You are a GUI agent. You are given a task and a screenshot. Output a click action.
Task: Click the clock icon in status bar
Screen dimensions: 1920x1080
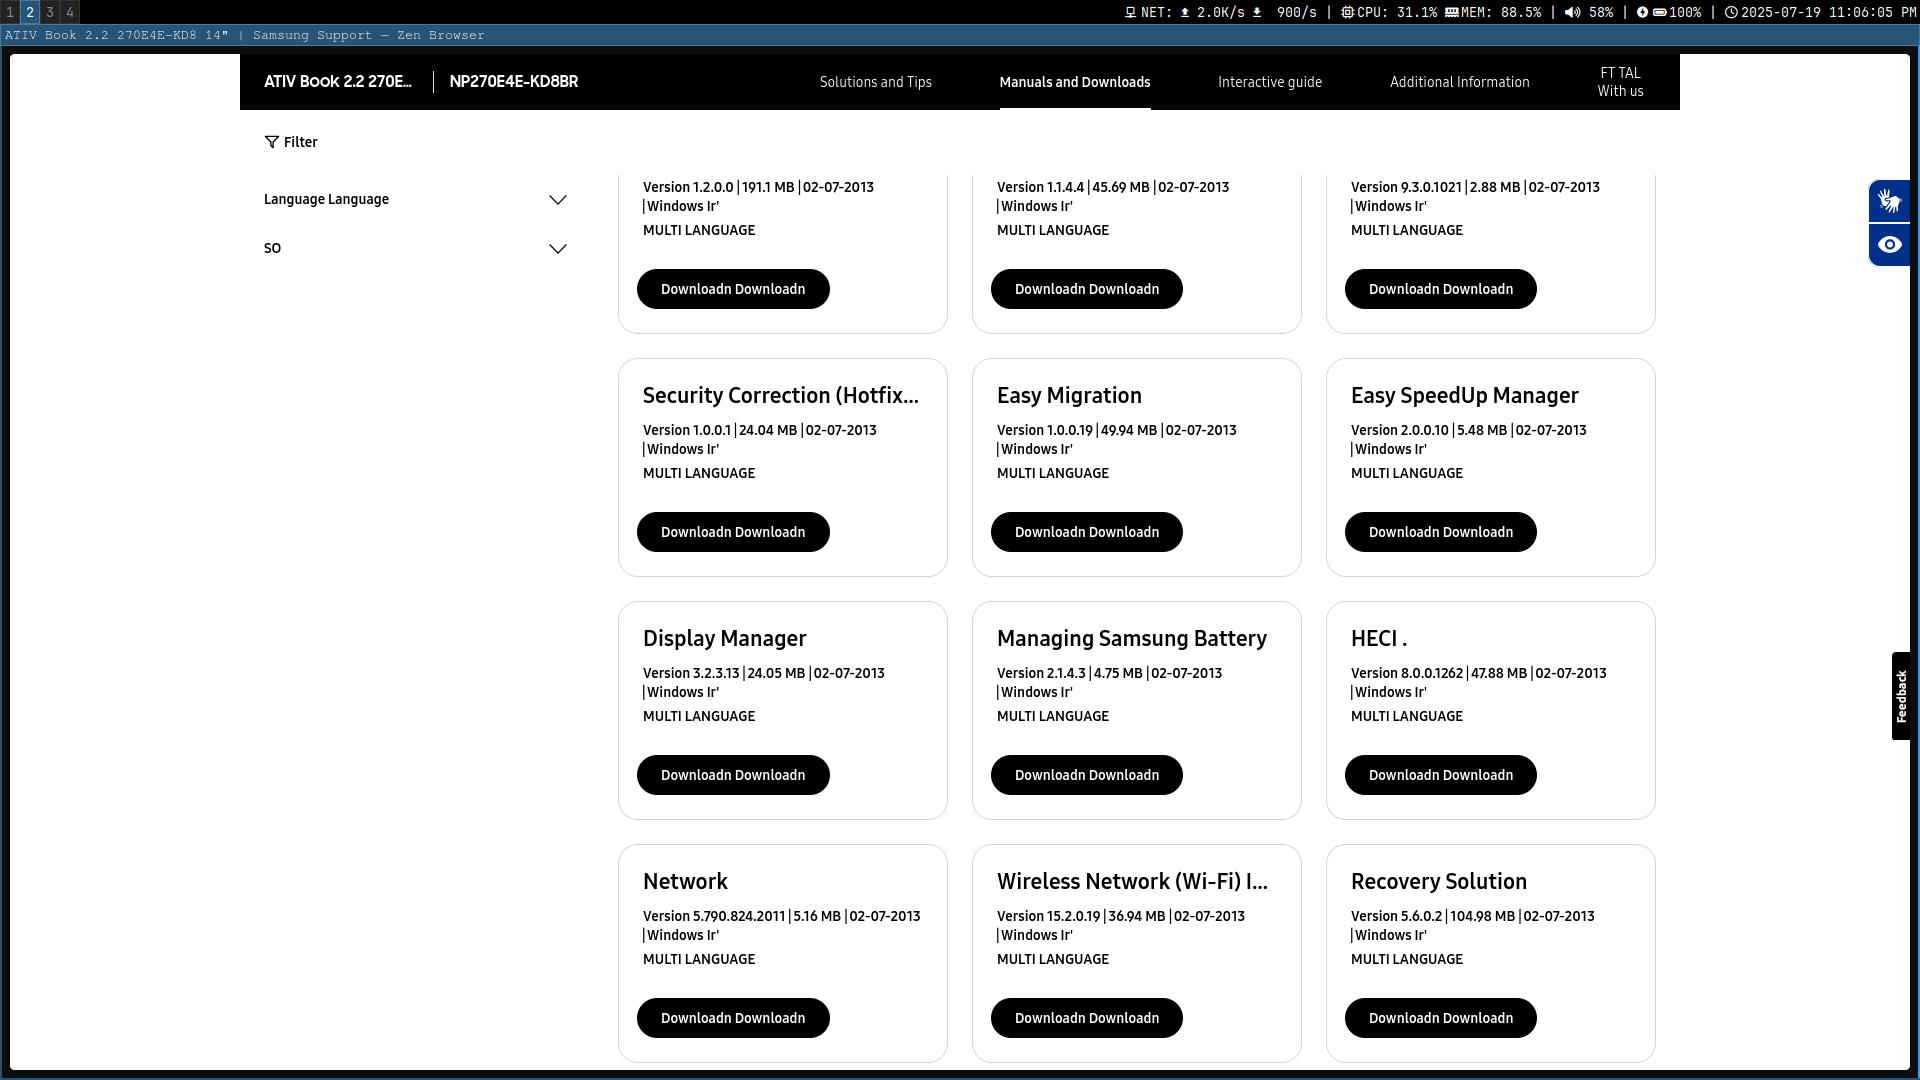pos(1731,12)
